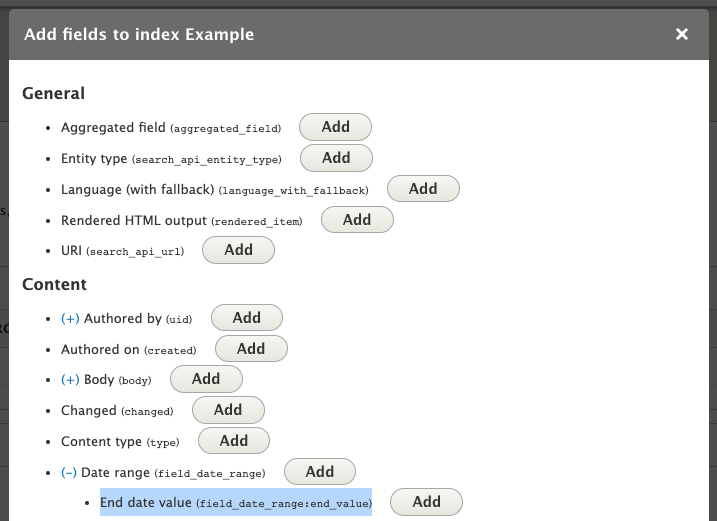Image resolution: width=717 pixels, height=521 pixels.
Task: Click the Rendered HTML output label
Action: [182, 220]
